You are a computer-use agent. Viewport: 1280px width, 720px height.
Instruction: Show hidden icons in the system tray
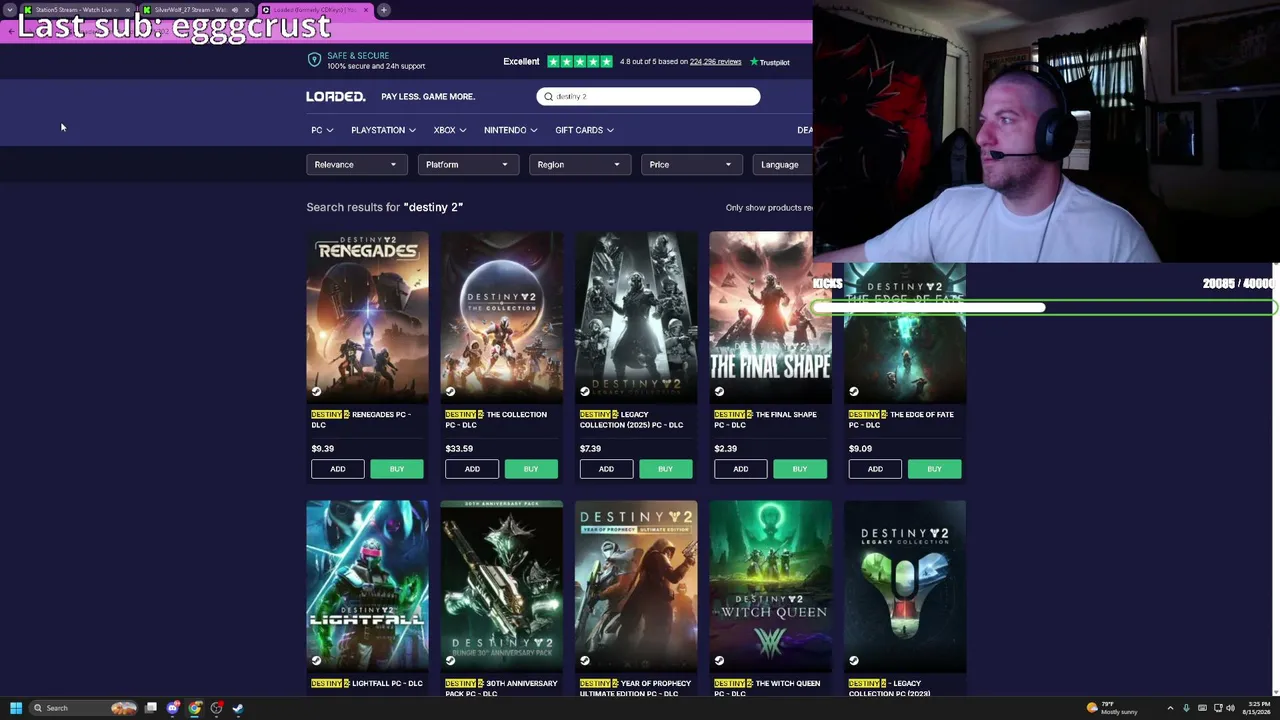pos(1170,708)
